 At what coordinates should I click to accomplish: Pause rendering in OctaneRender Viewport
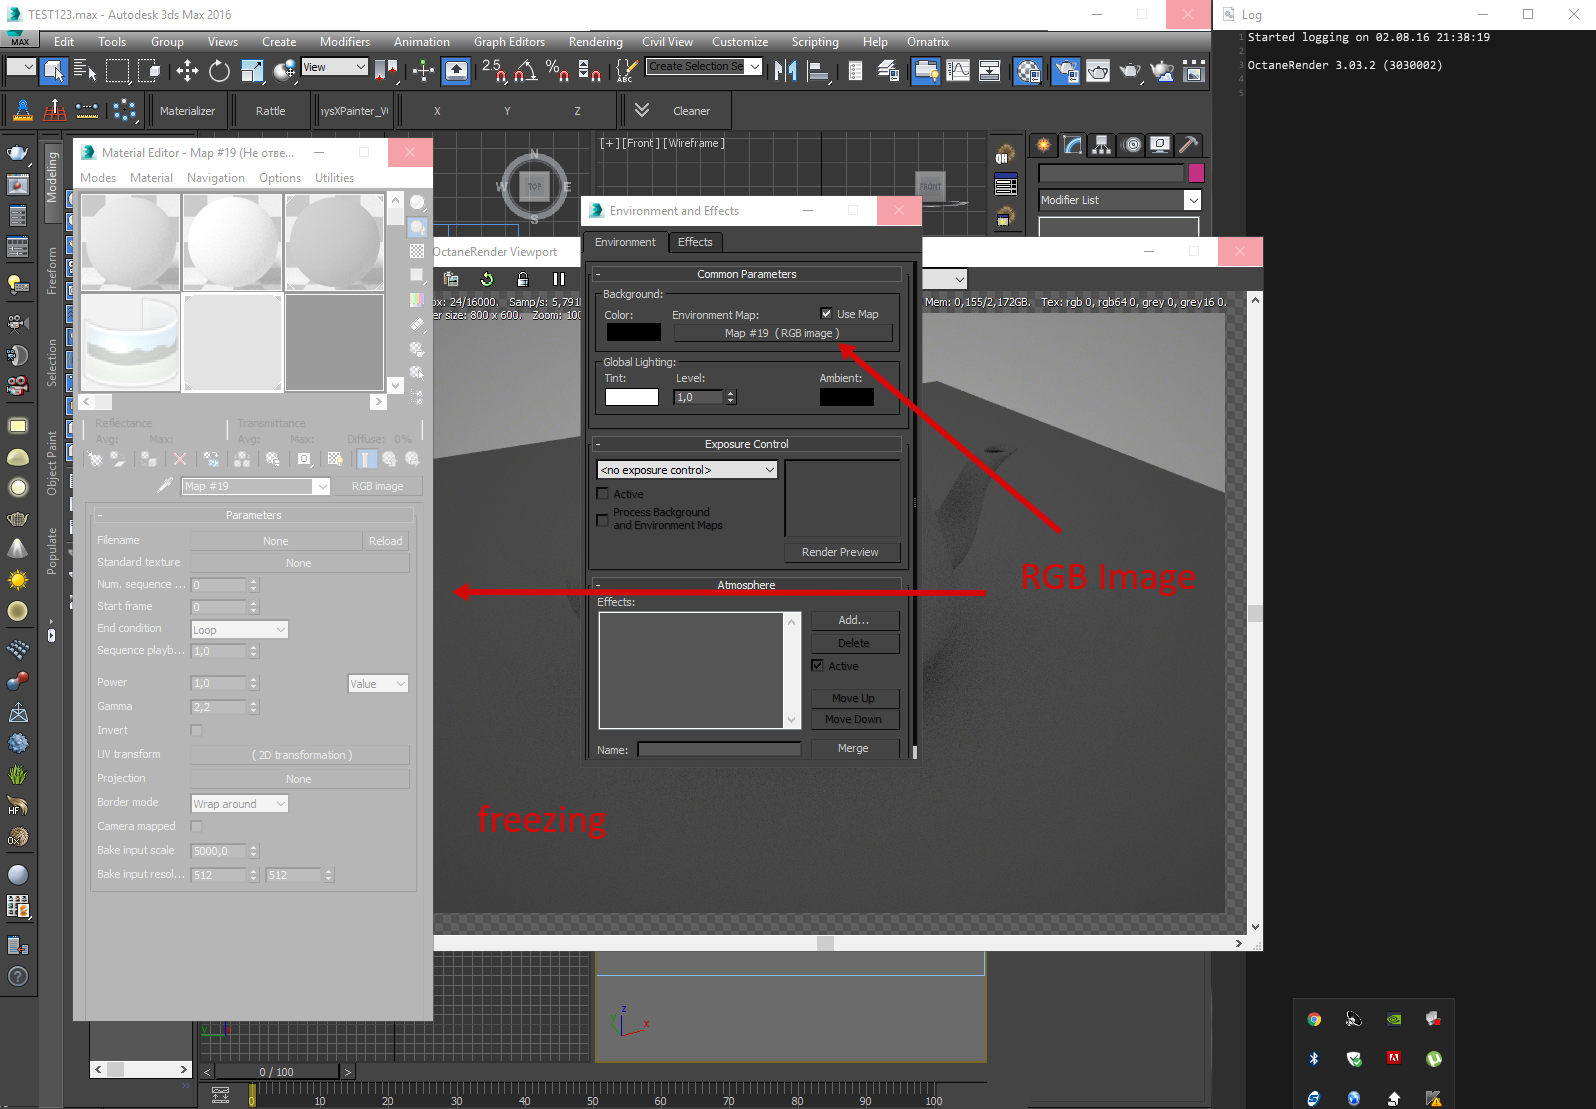point(559,279)
